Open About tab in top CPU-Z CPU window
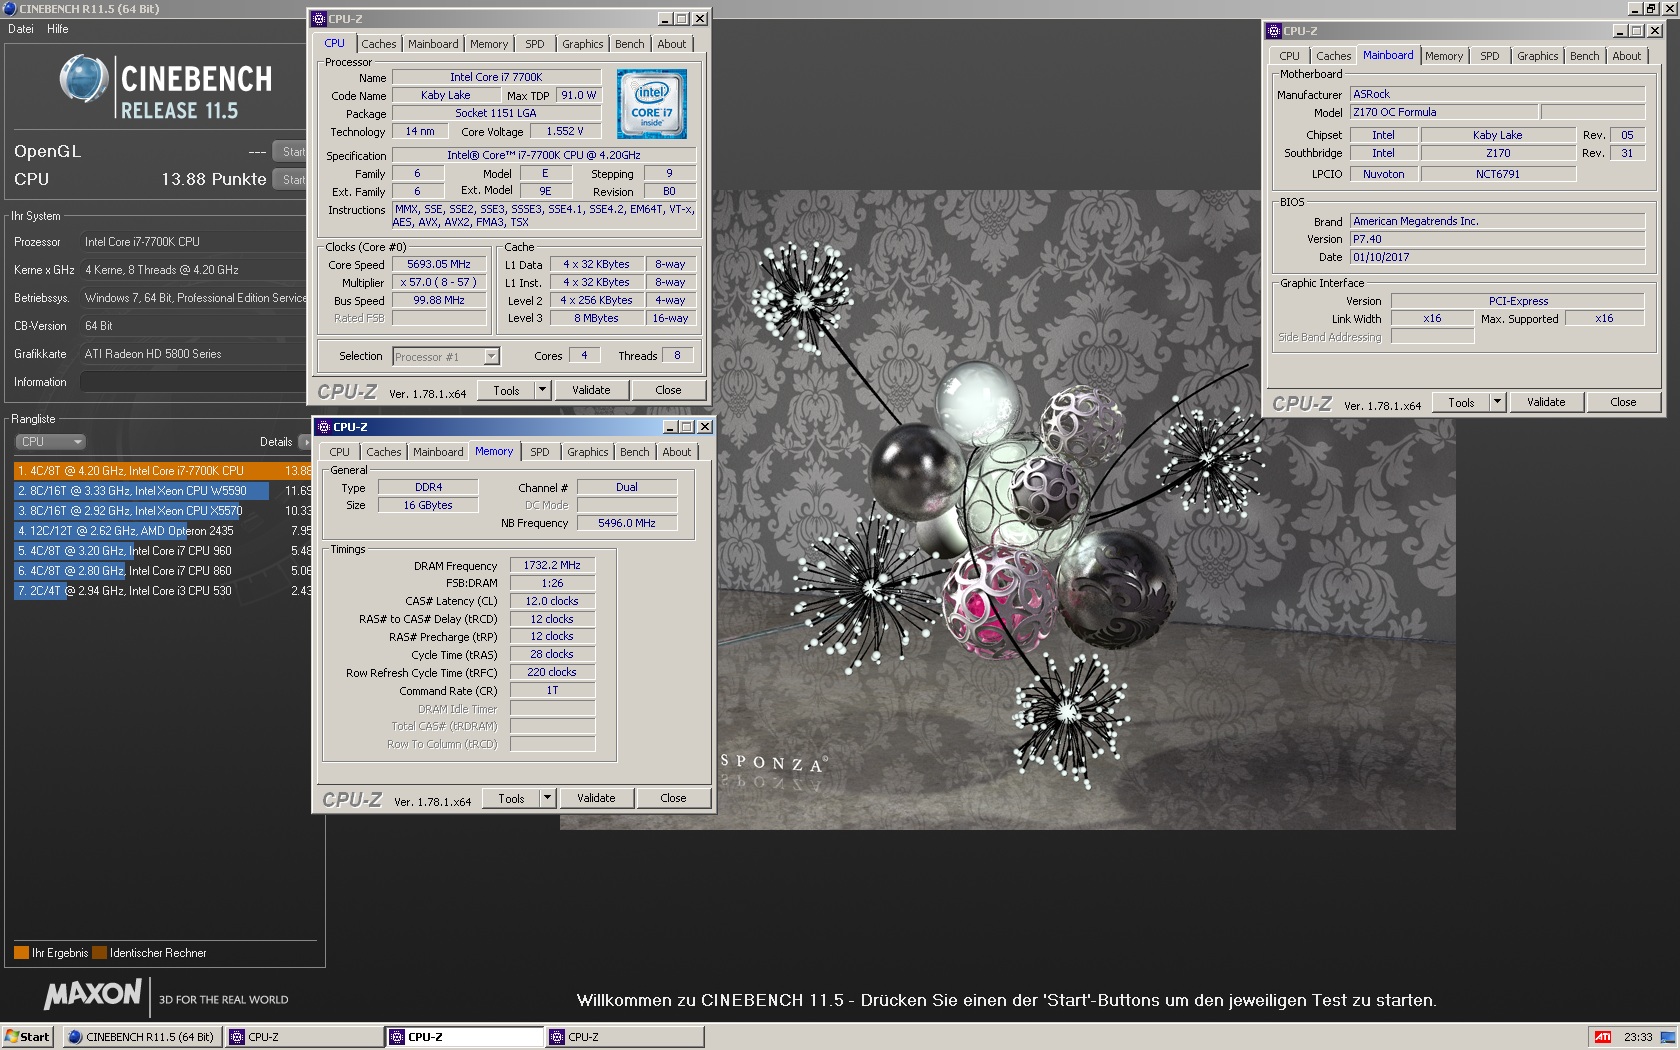Image resolution: width=1680 pixels, height=1050 pixels. click(672, 44)
